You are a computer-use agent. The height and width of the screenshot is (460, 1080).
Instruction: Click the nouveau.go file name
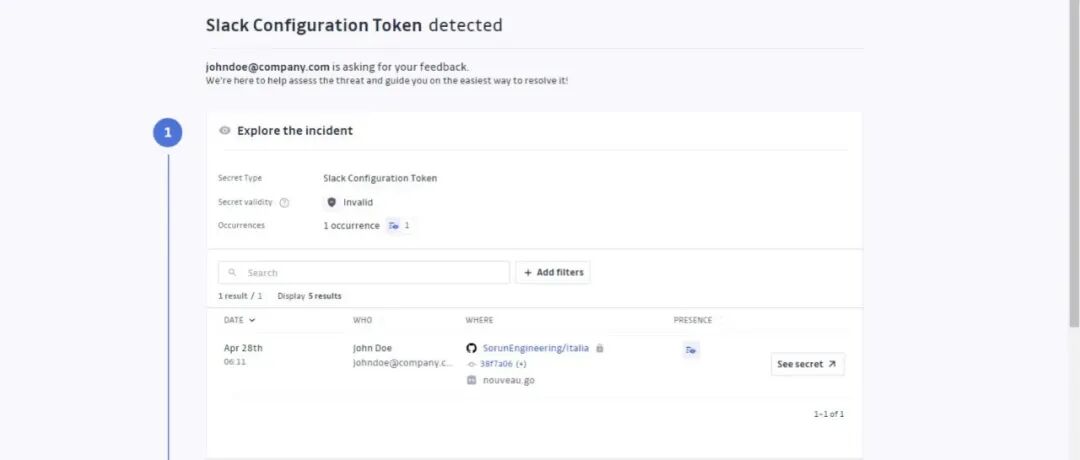pyautogui.click(x=509, y=380)
